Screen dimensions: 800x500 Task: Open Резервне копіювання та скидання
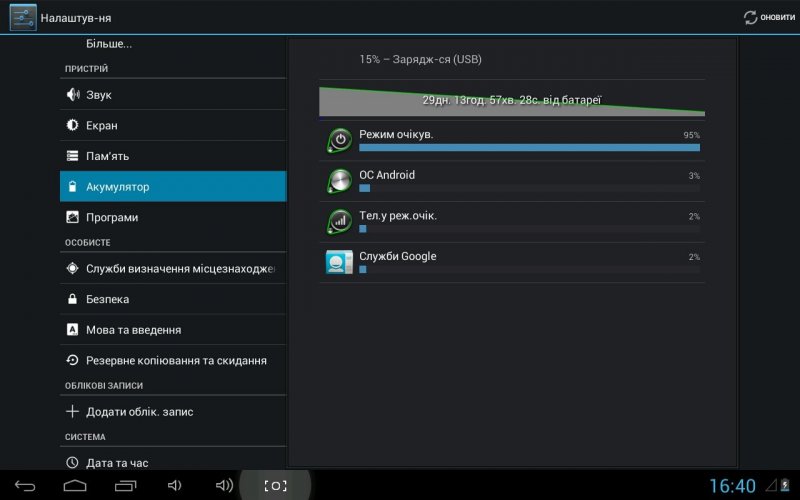173,360
